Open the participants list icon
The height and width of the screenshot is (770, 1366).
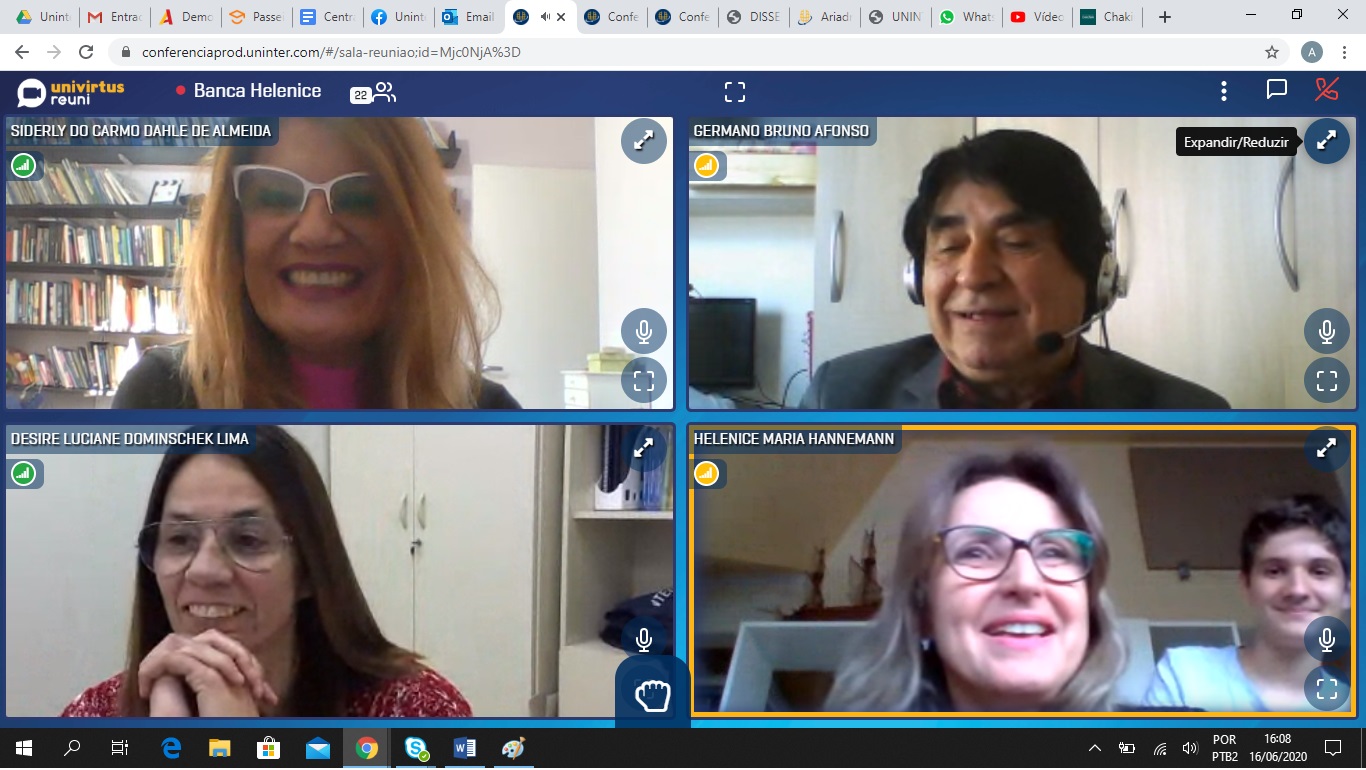[384, 92]
